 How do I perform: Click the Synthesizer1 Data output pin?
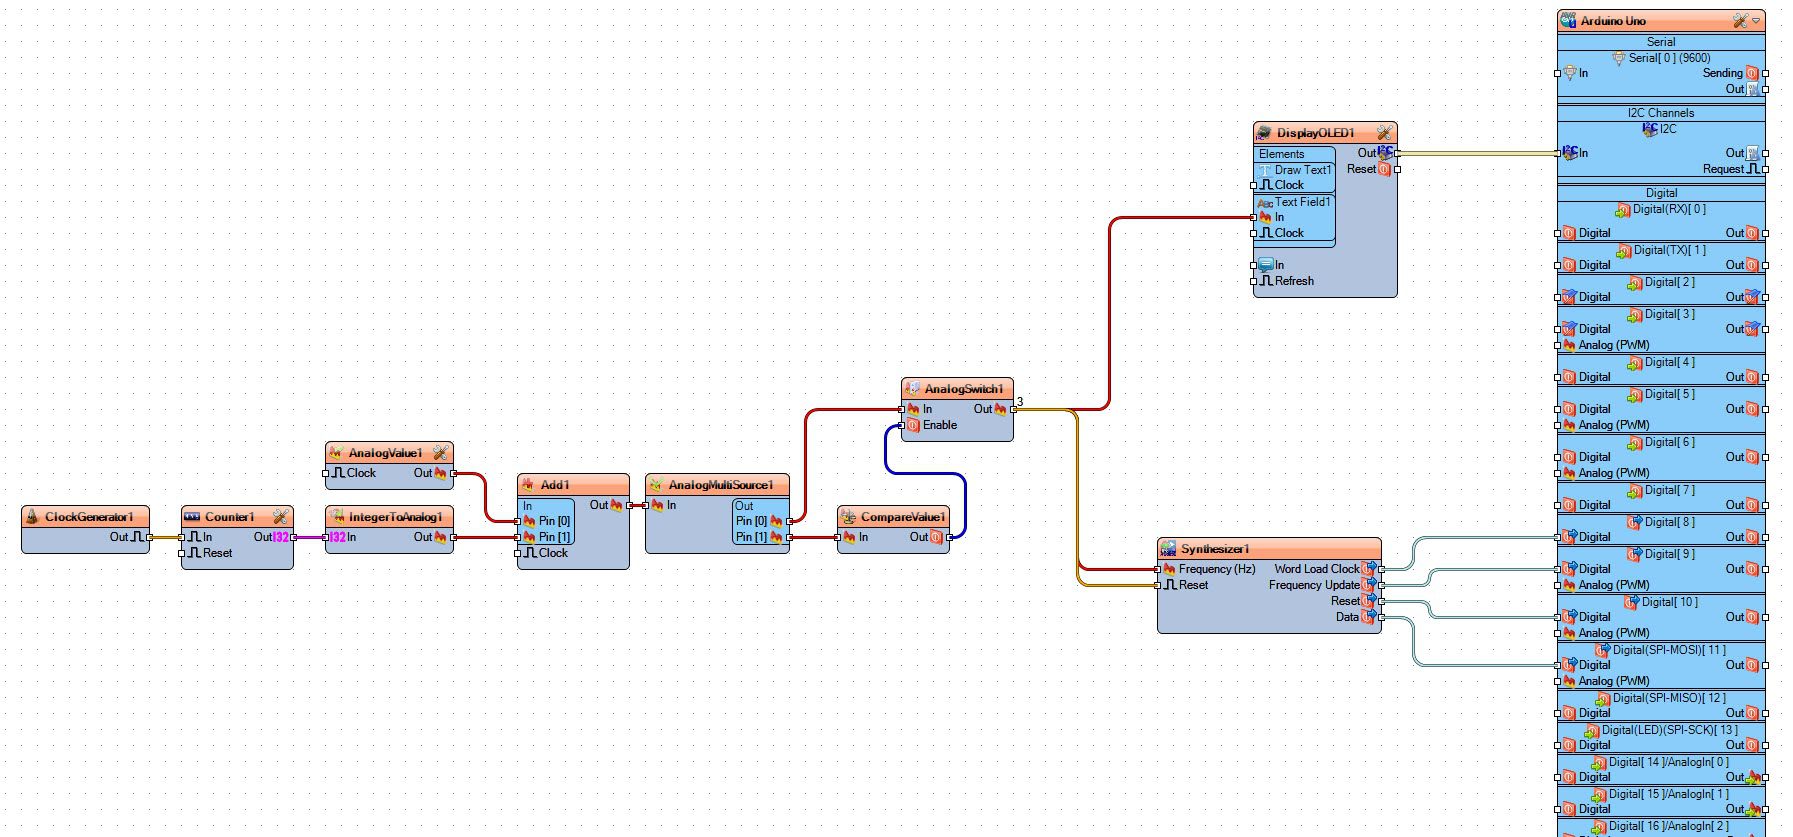click(1382, 617)
